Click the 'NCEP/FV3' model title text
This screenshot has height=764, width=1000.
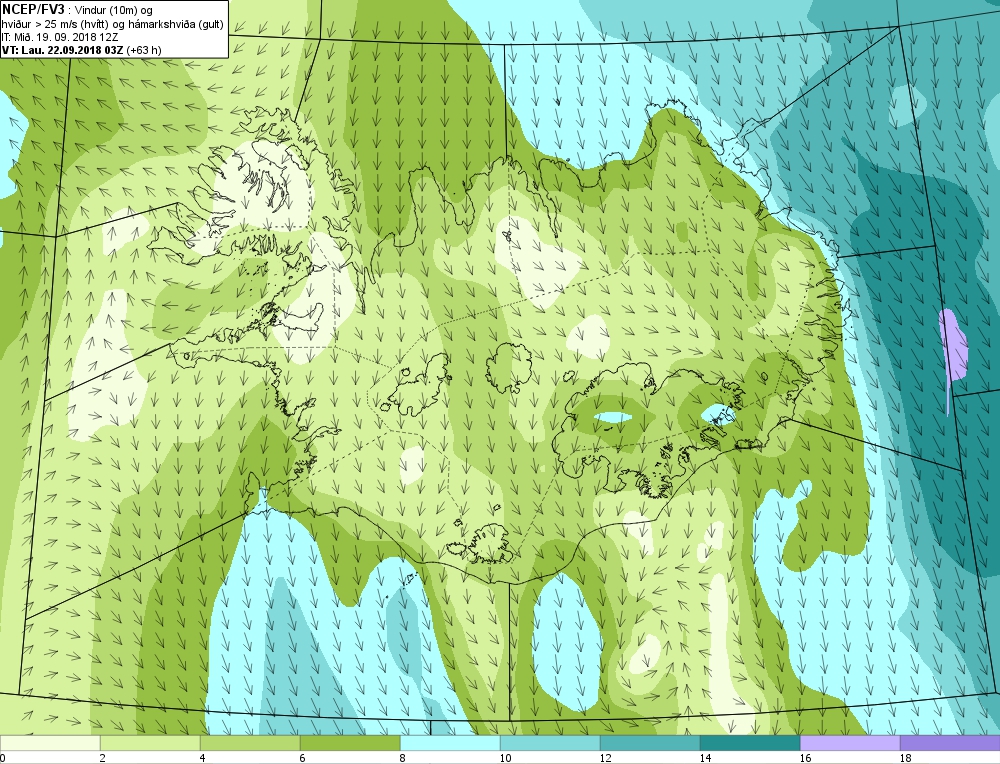coord(33,10)
